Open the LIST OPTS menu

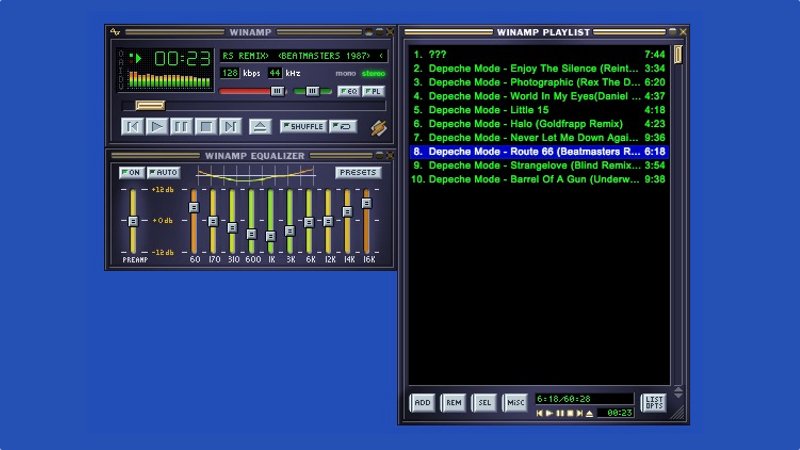point(654,403)
